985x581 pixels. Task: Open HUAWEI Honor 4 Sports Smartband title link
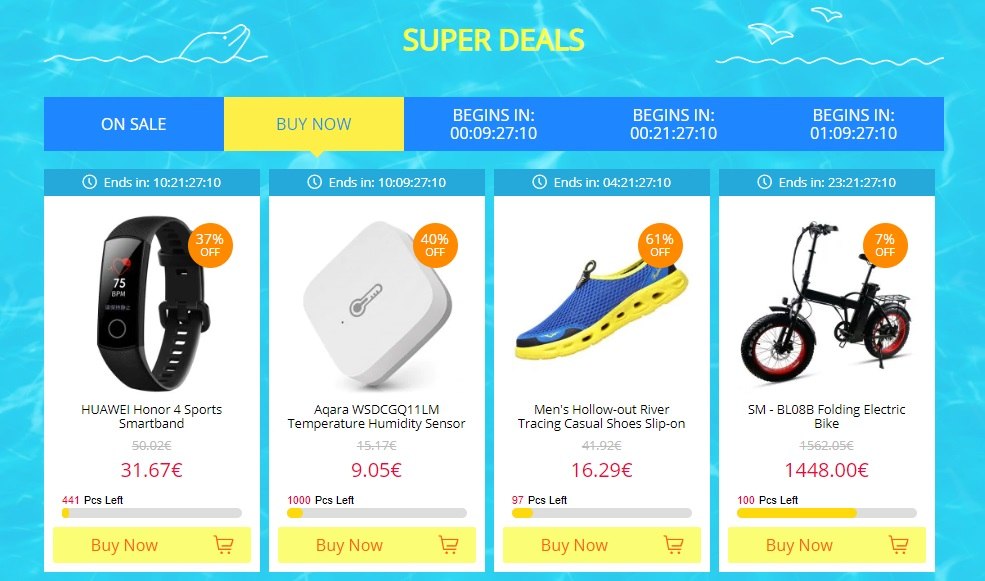[151, 416]
